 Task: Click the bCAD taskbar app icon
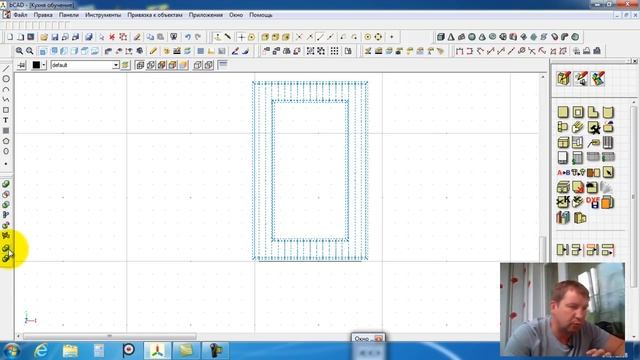tap(158, 351)
